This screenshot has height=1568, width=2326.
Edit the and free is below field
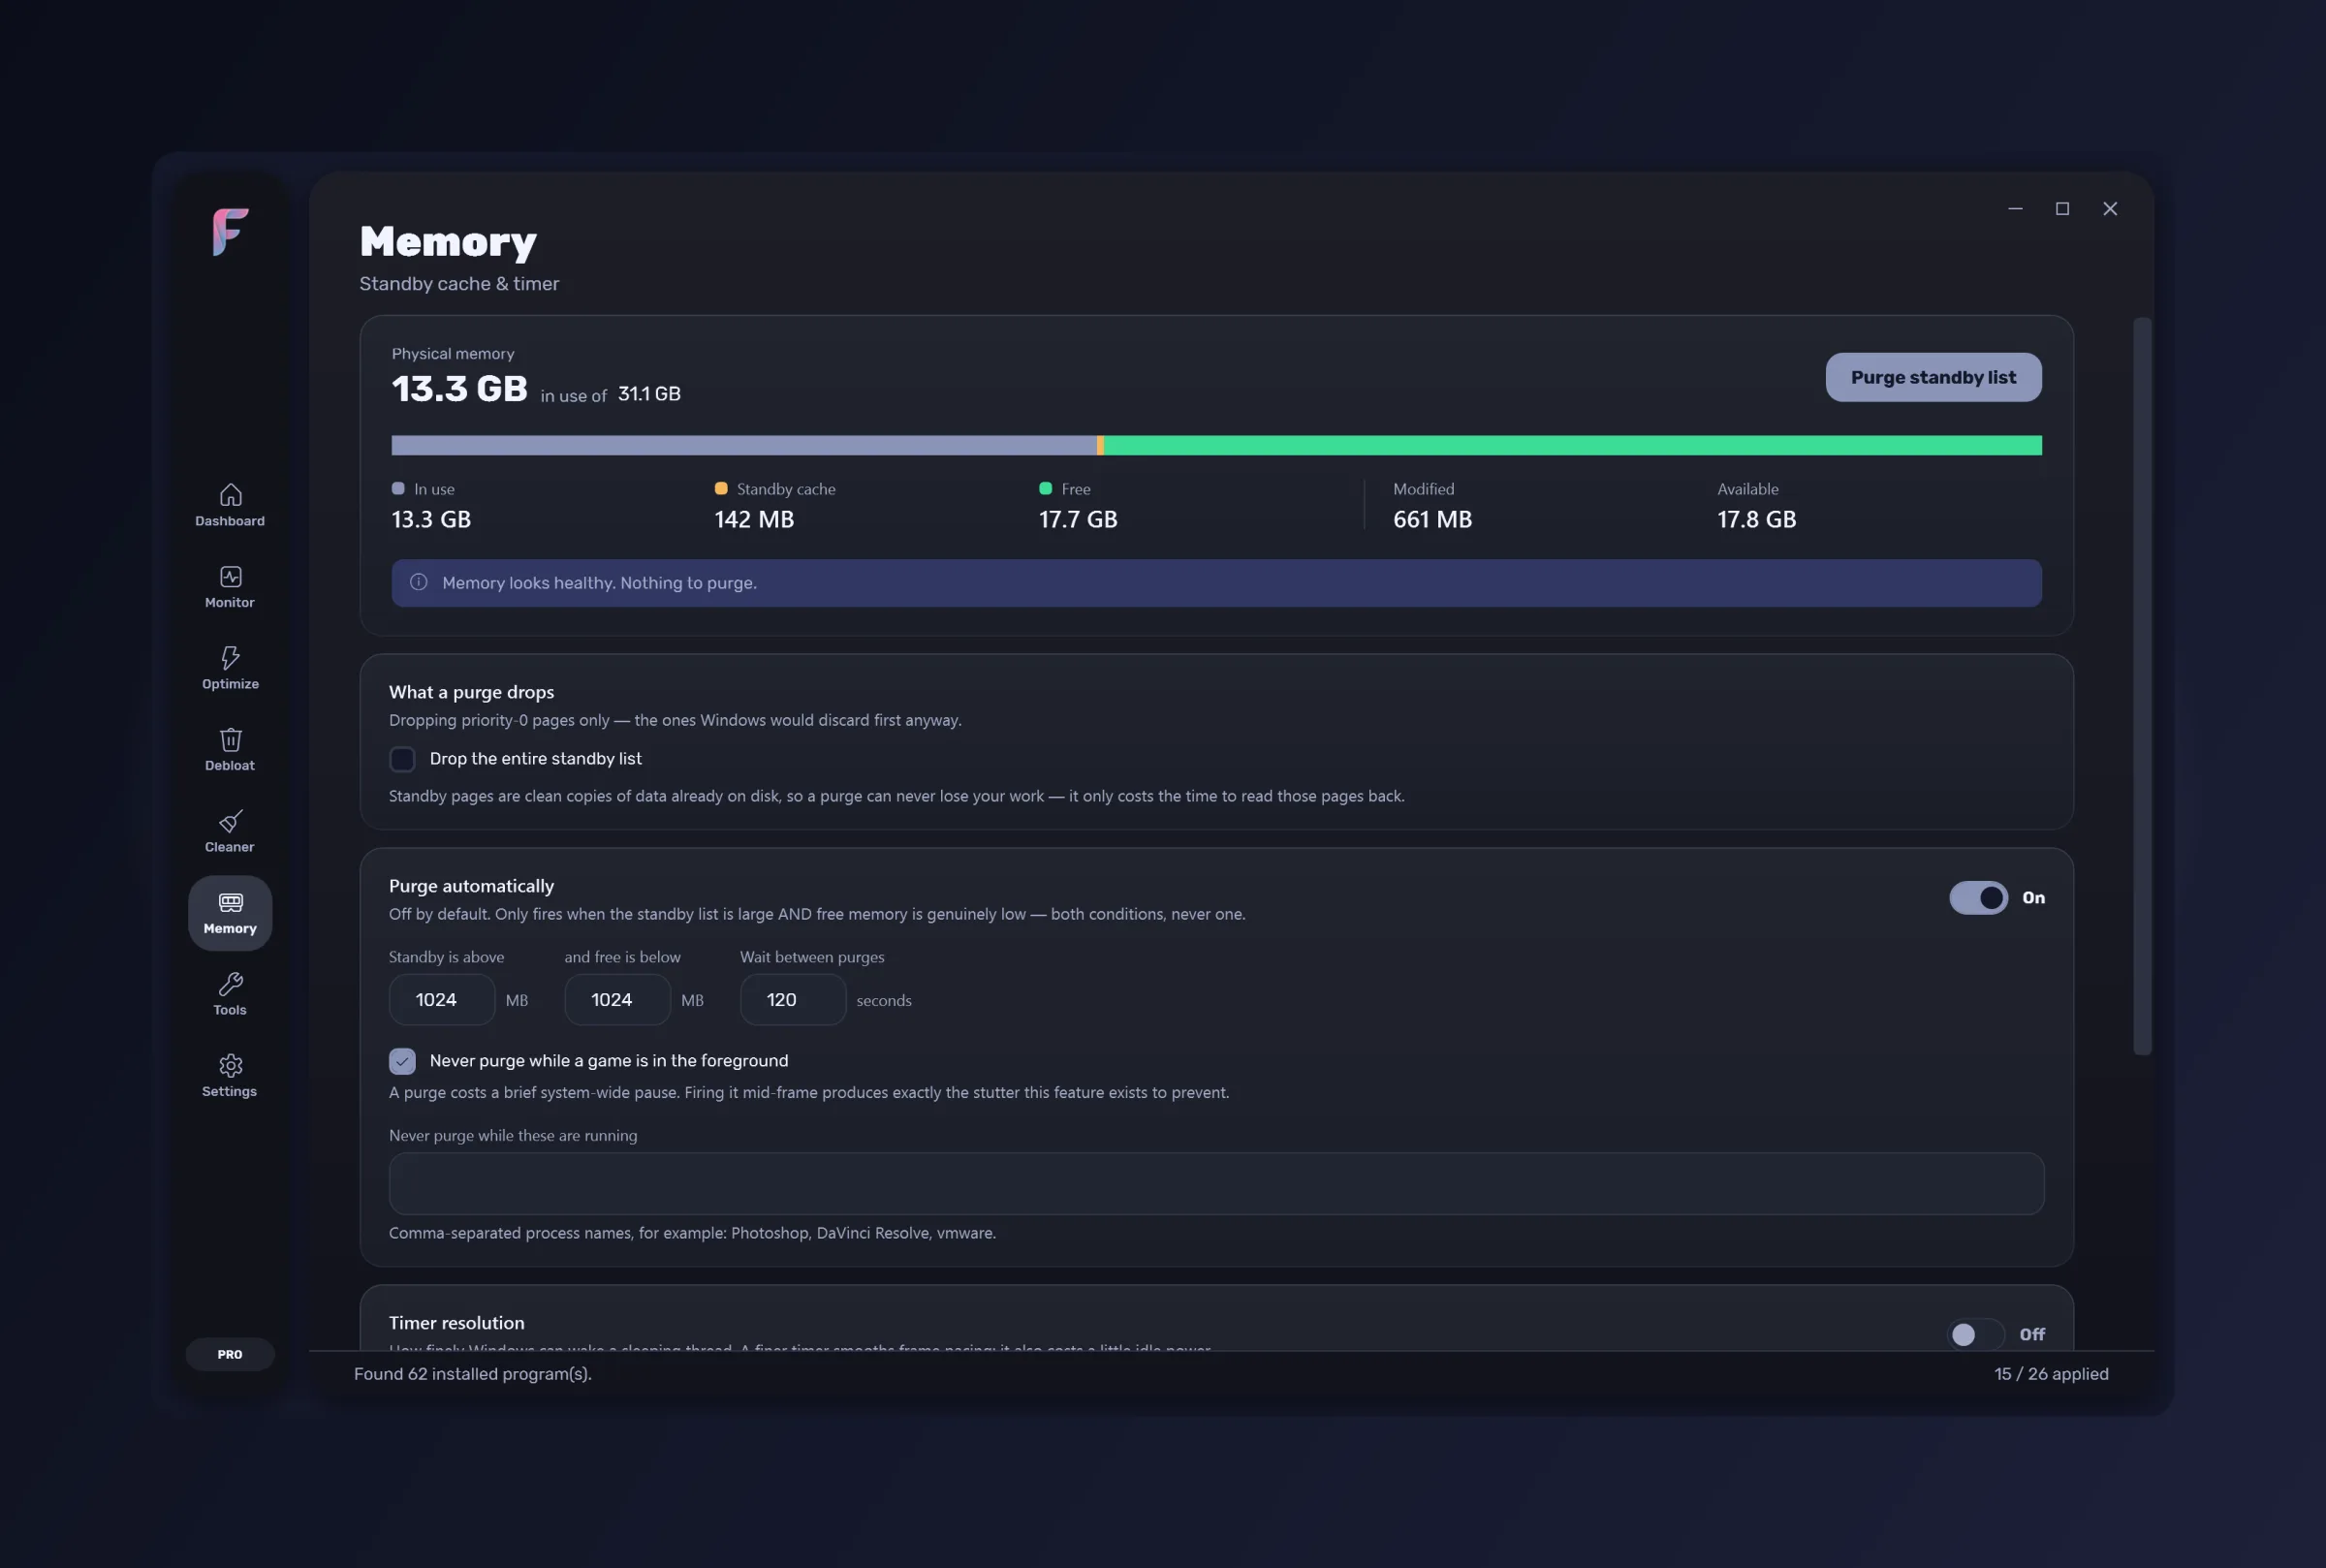click(x=617, y=1000)
